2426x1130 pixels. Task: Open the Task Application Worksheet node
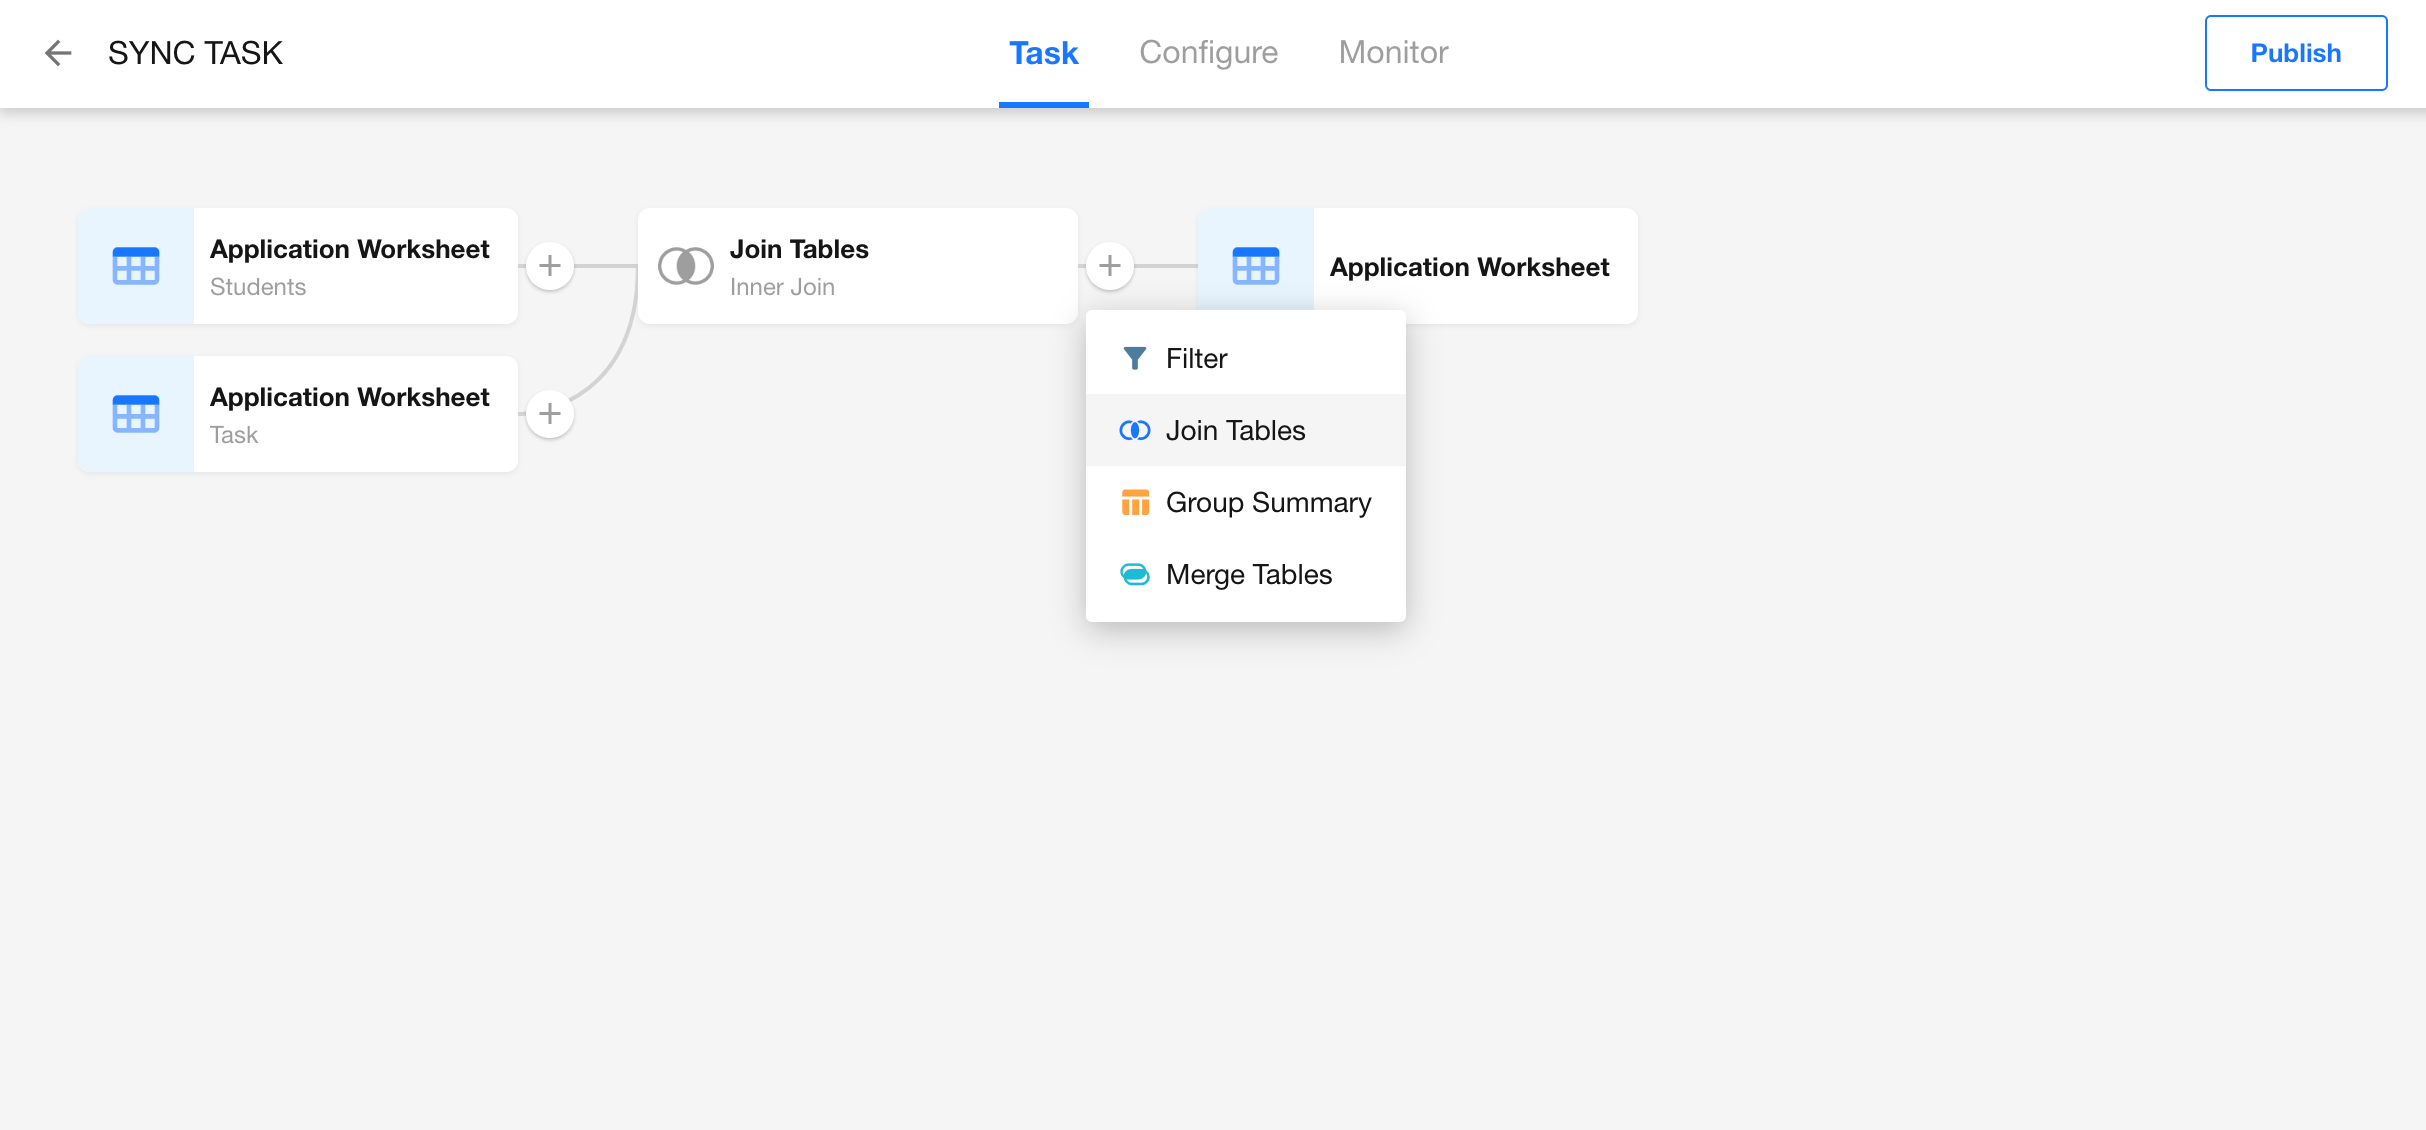pos(350,414)
